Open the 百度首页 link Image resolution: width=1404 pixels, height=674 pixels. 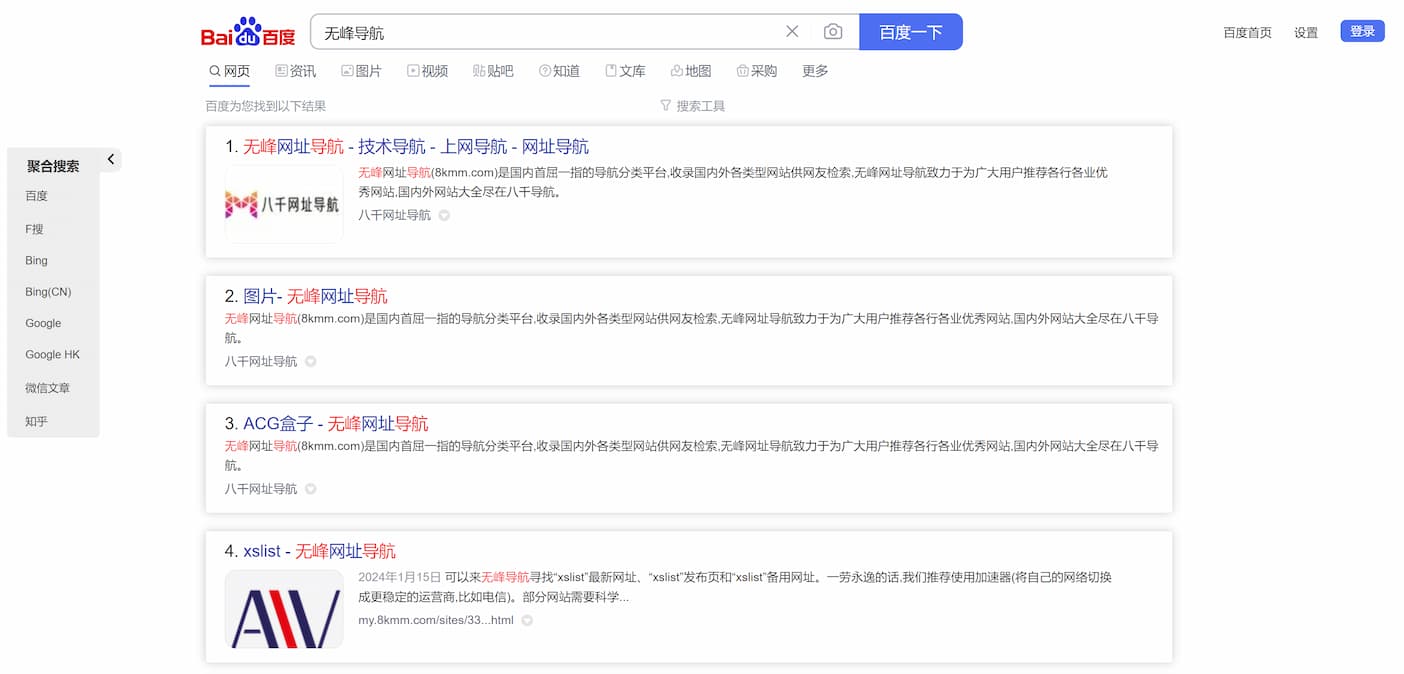pos(1247,32)
